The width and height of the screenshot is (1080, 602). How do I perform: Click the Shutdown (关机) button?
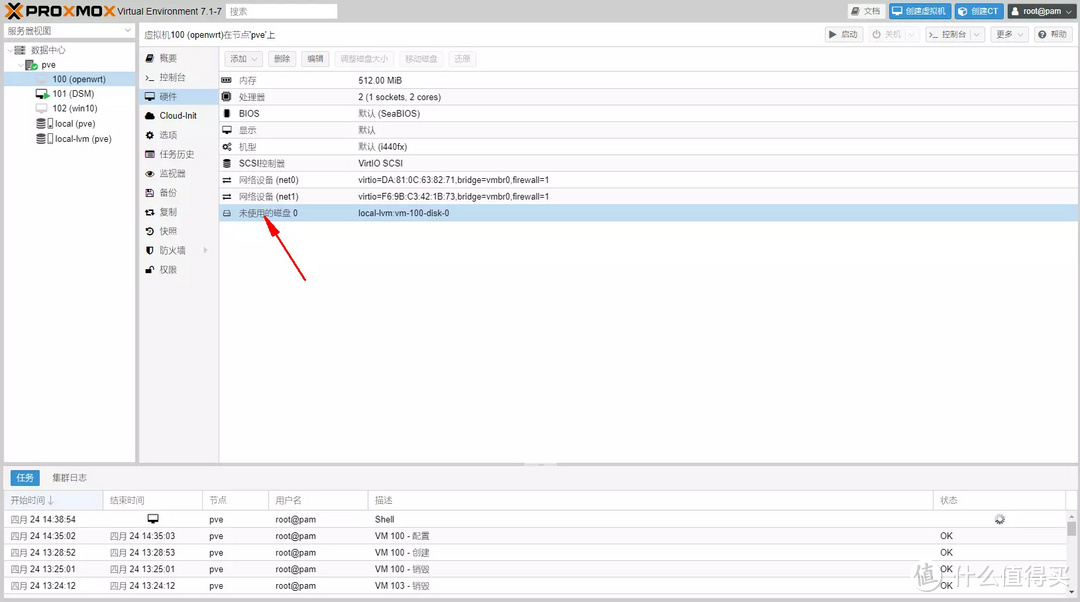coord(886,34)
